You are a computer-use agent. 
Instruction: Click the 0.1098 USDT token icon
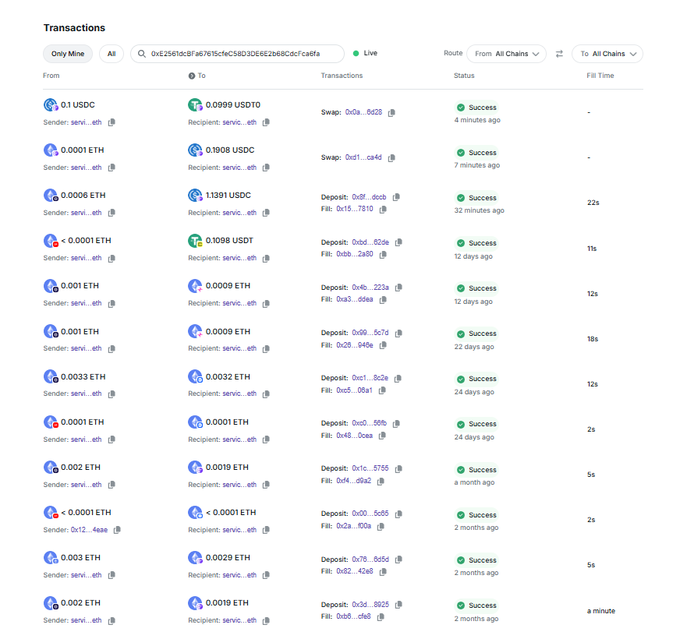[195, 240]
